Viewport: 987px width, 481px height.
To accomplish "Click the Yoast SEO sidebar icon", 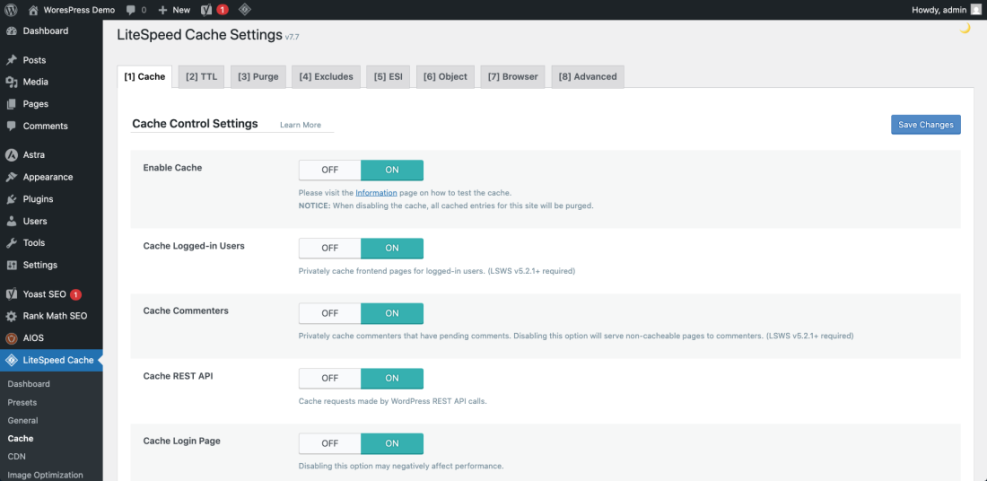I will [11, 294].
